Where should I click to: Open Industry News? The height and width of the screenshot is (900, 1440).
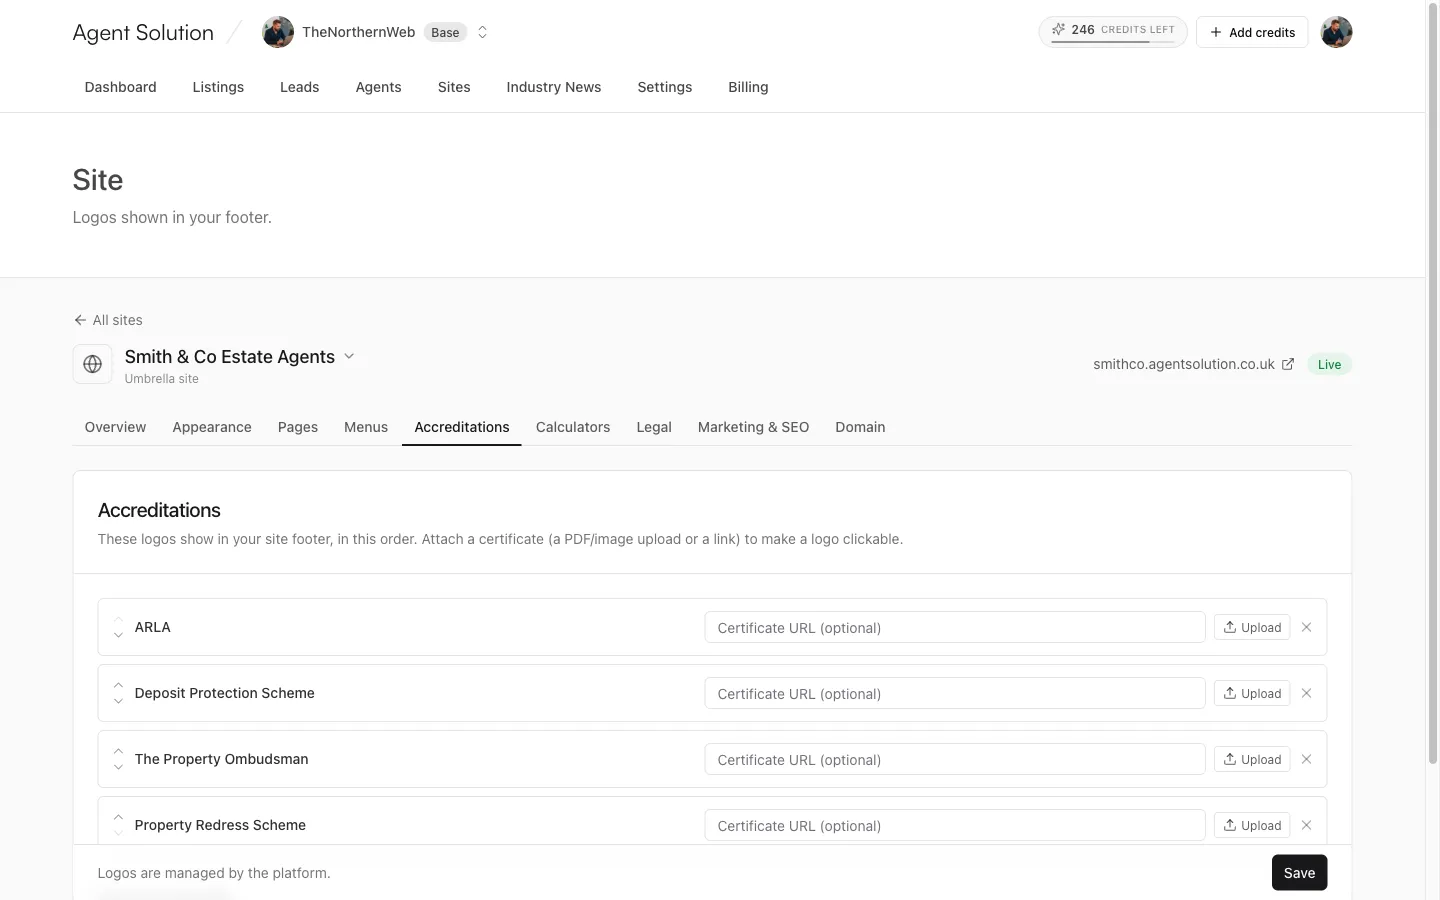point(554,87)
